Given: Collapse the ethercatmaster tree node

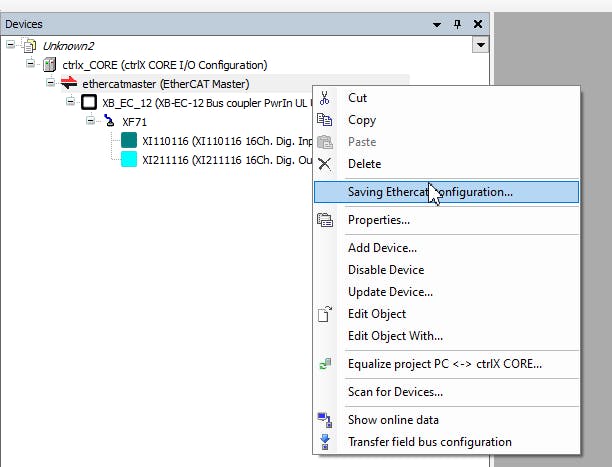Looking at the screenshot, I should point(51,83).
